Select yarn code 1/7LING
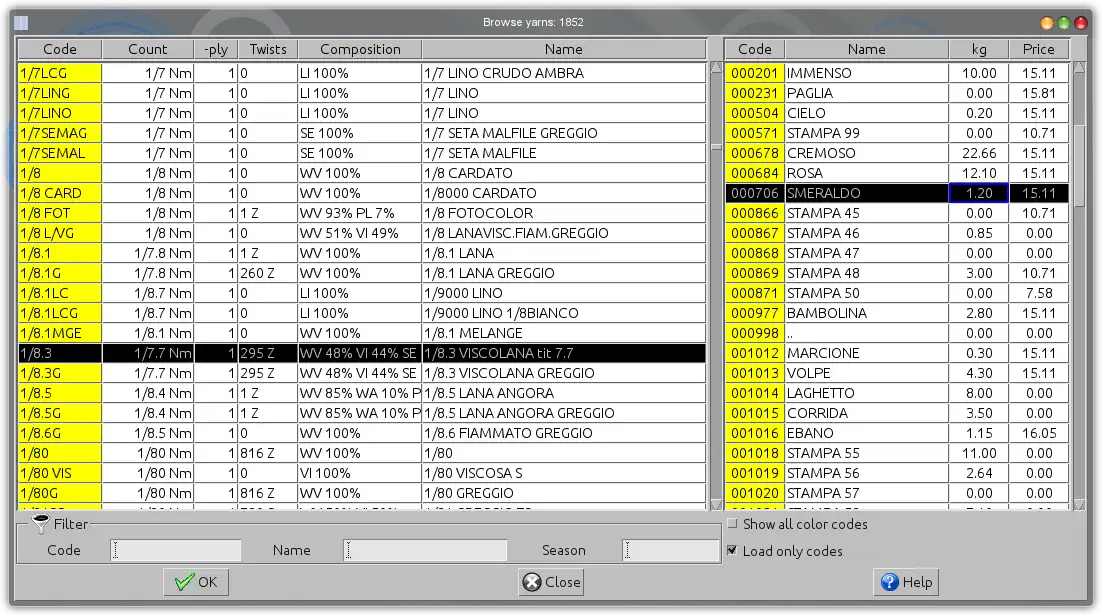 [x=60, y=93]
